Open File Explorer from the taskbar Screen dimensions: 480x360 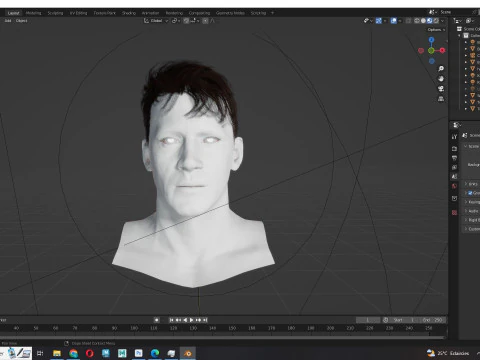pos(57,353)
